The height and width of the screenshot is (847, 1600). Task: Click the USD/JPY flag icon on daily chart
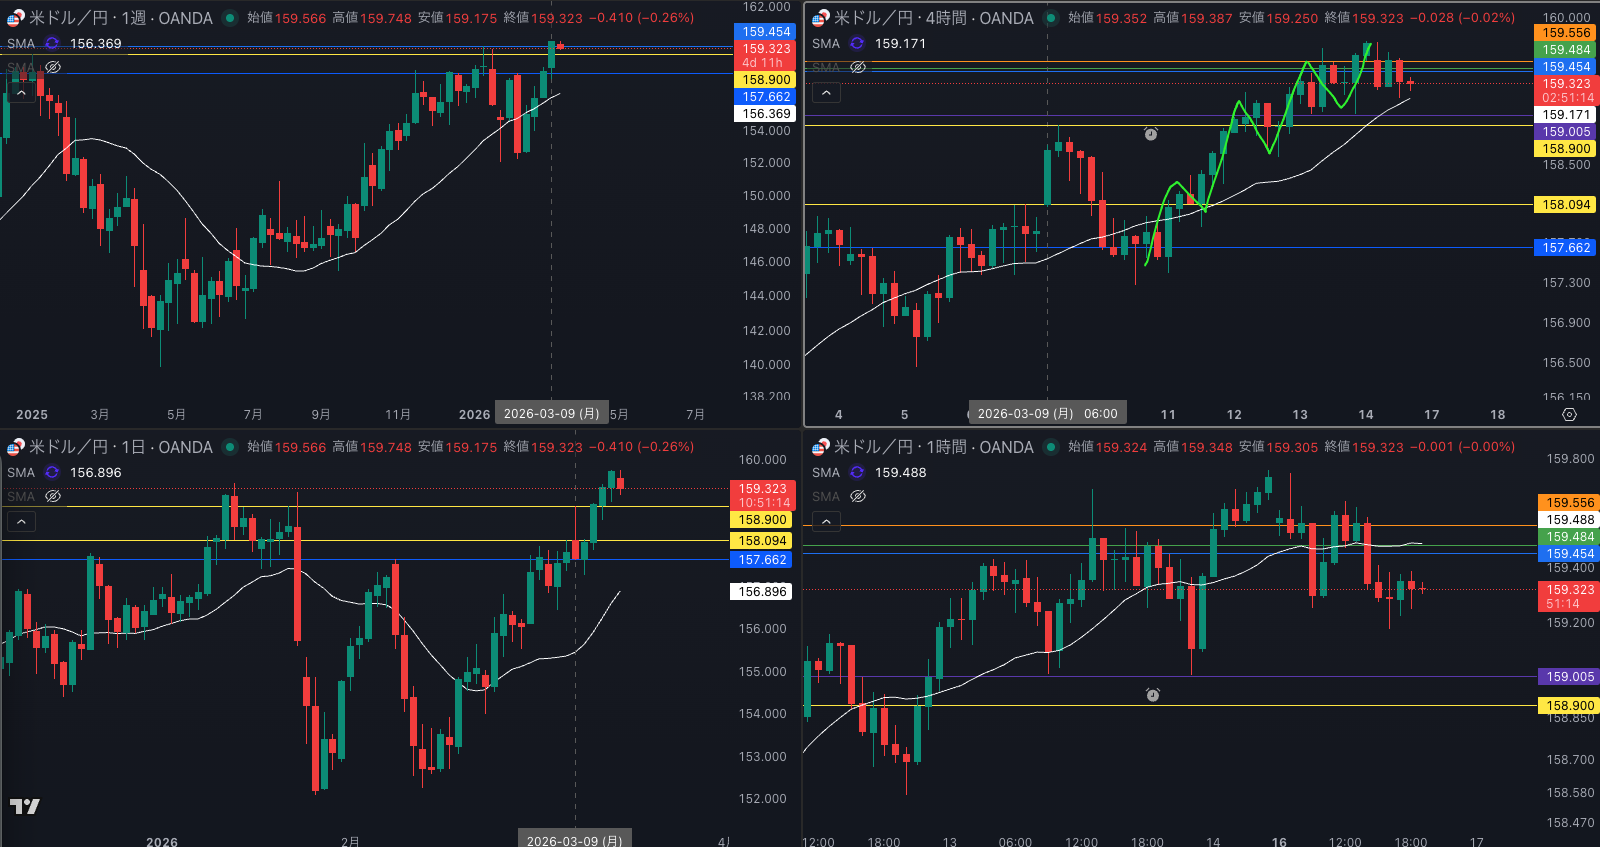click(15, 447)
